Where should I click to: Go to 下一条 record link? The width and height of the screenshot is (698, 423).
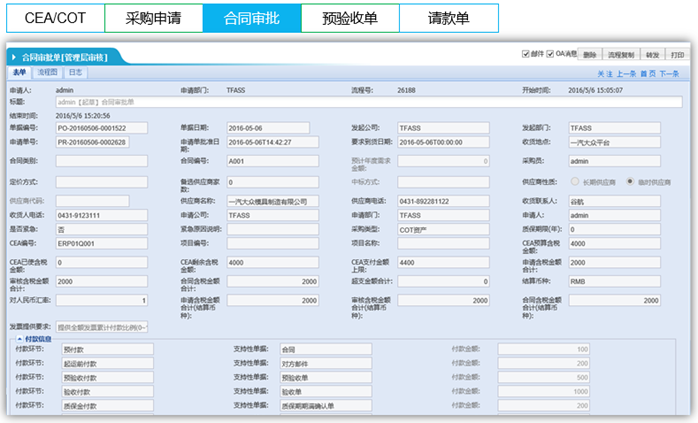coord(669,74)
